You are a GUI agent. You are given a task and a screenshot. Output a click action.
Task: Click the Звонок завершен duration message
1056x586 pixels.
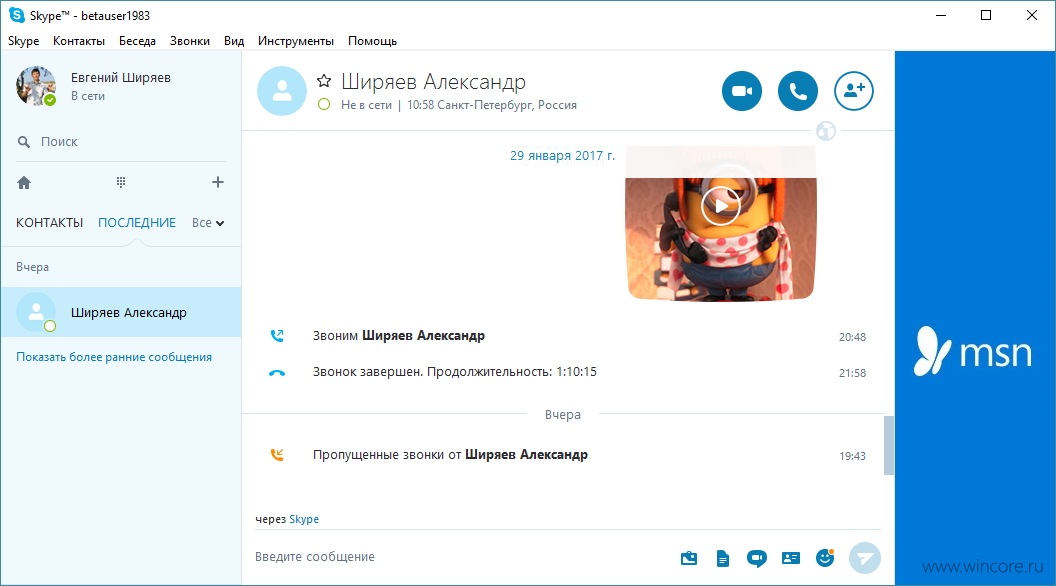(455, 372)
